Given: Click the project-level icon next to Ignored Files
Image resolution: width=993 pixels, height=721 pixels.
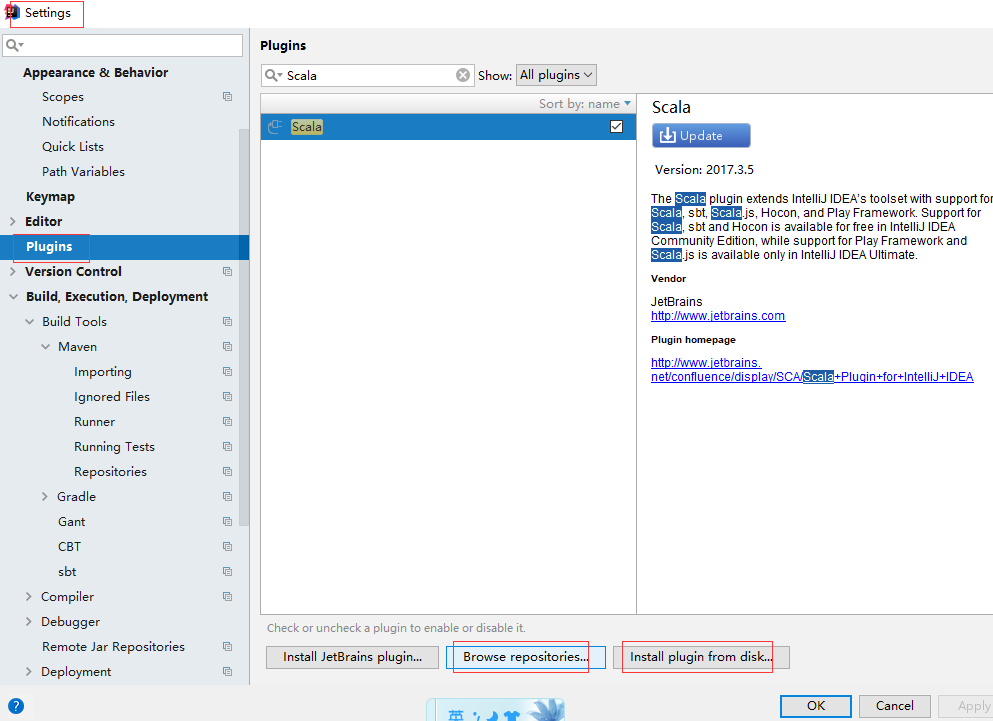Looking at the screenshot, I should (227, 397).
